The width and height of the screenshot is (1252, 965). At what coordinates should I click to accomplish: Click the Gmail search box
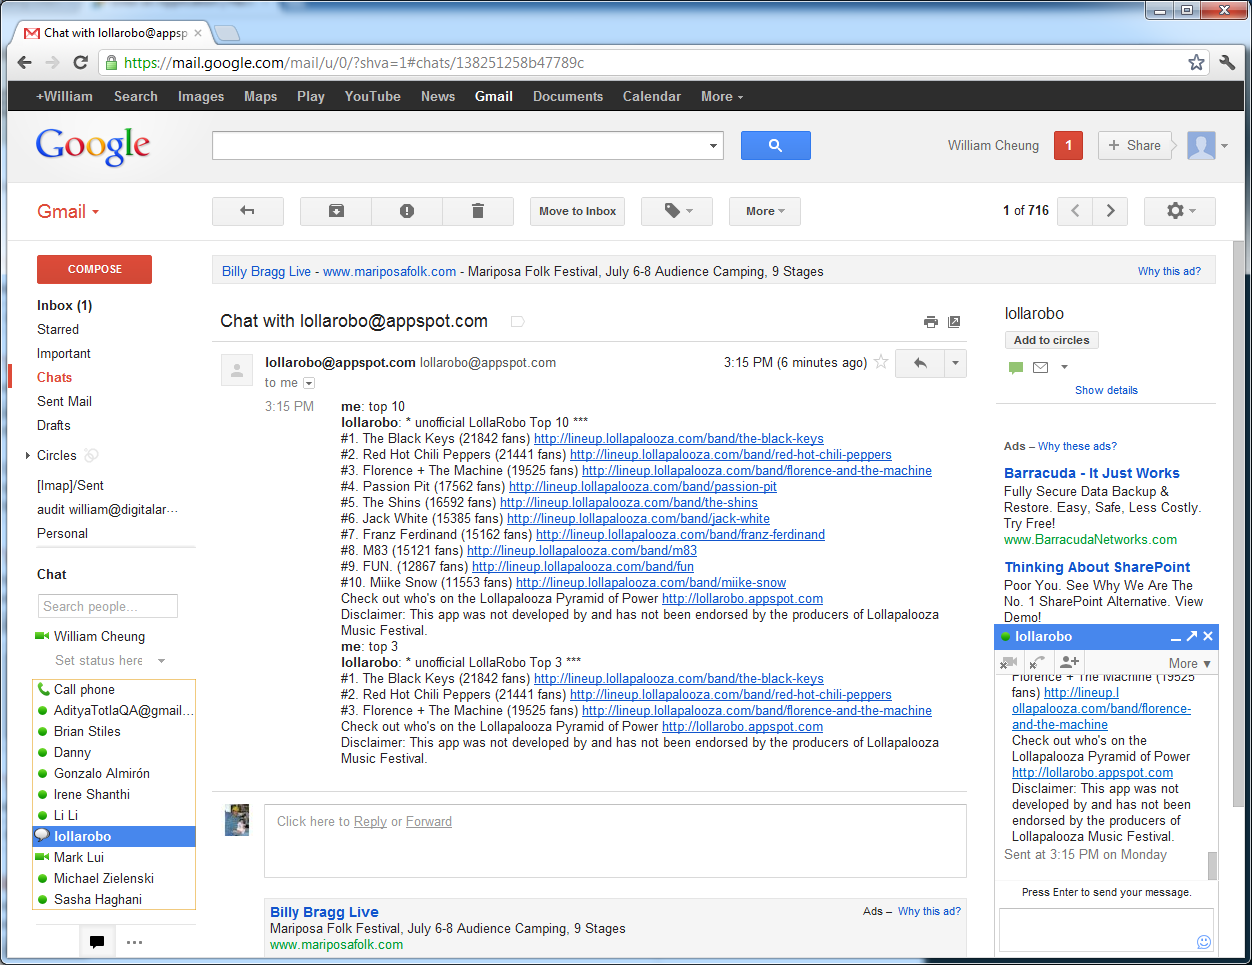pos(459,145)
